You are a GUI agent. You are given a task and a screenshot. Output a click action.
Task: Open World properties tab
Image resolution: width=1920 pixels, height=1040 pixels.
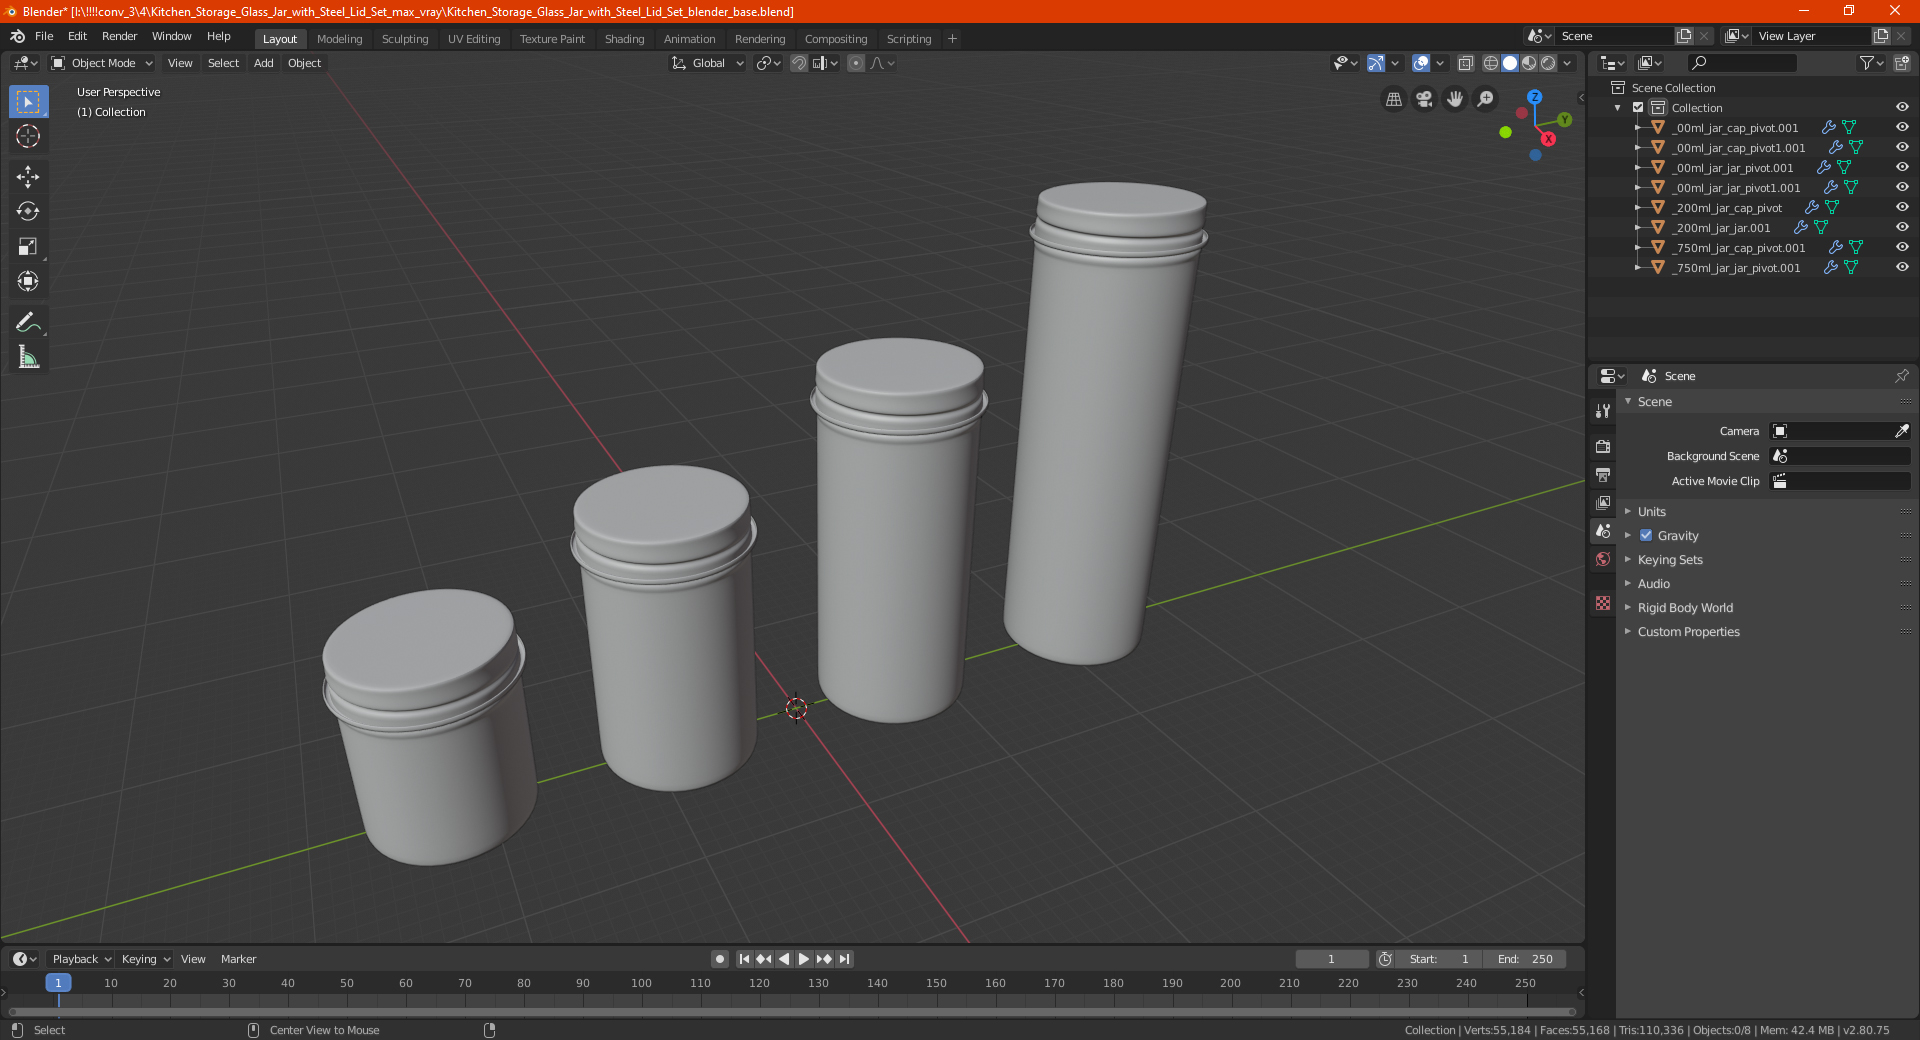point(1603,559)
